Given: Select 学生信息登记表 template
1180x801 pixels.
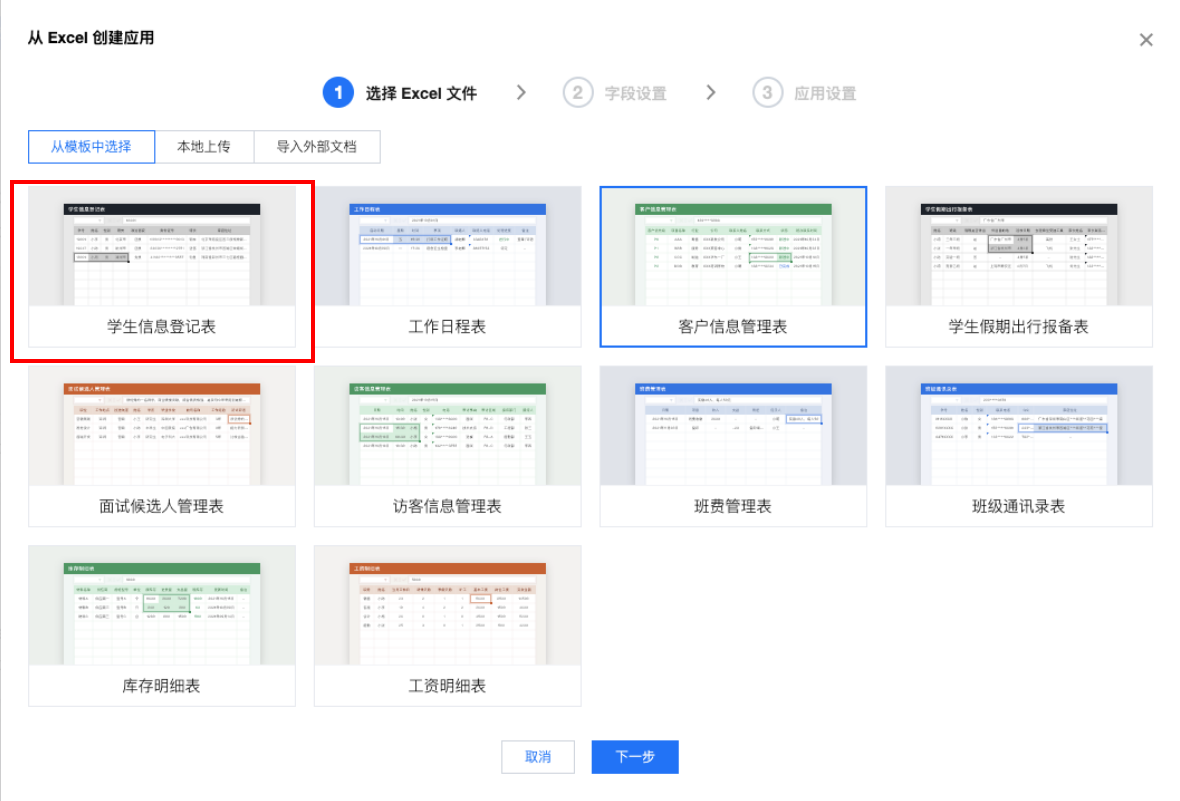Looking at the screenshot, I should (162, 266).
